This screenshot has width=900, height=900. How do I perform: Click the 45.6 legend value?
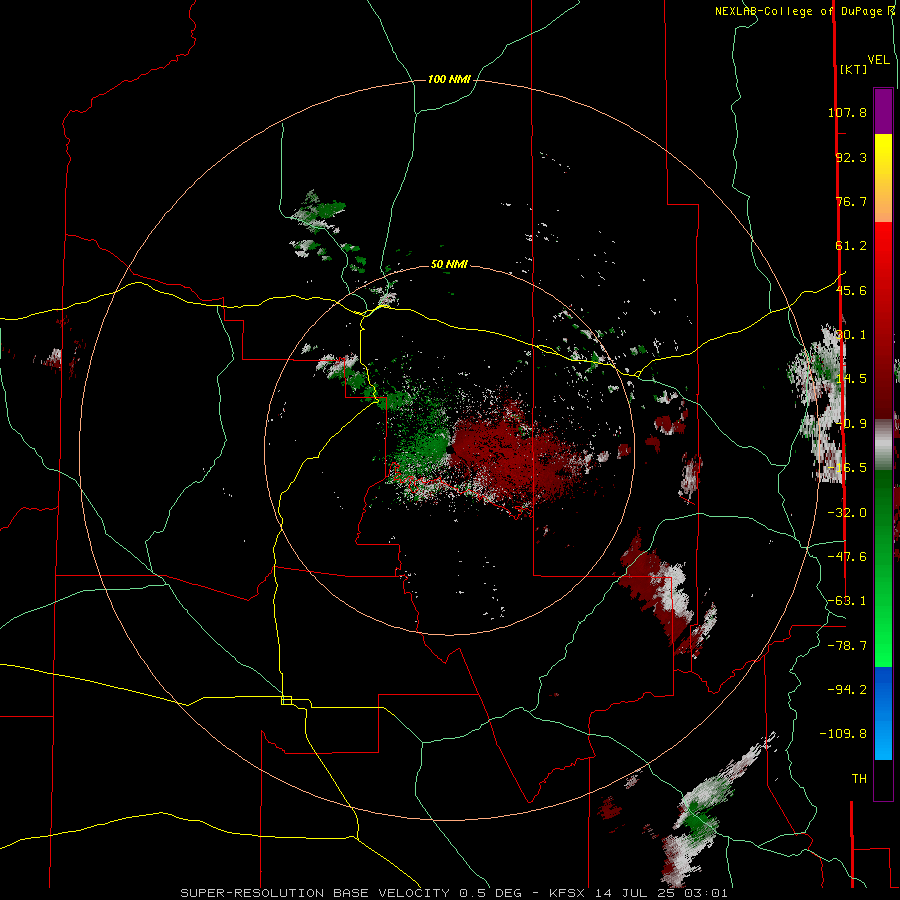(851, 290)
